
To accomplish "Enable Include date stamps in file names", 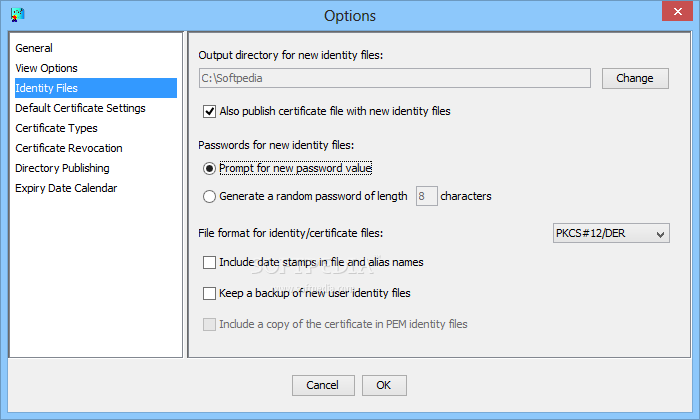I will (209, 262).
